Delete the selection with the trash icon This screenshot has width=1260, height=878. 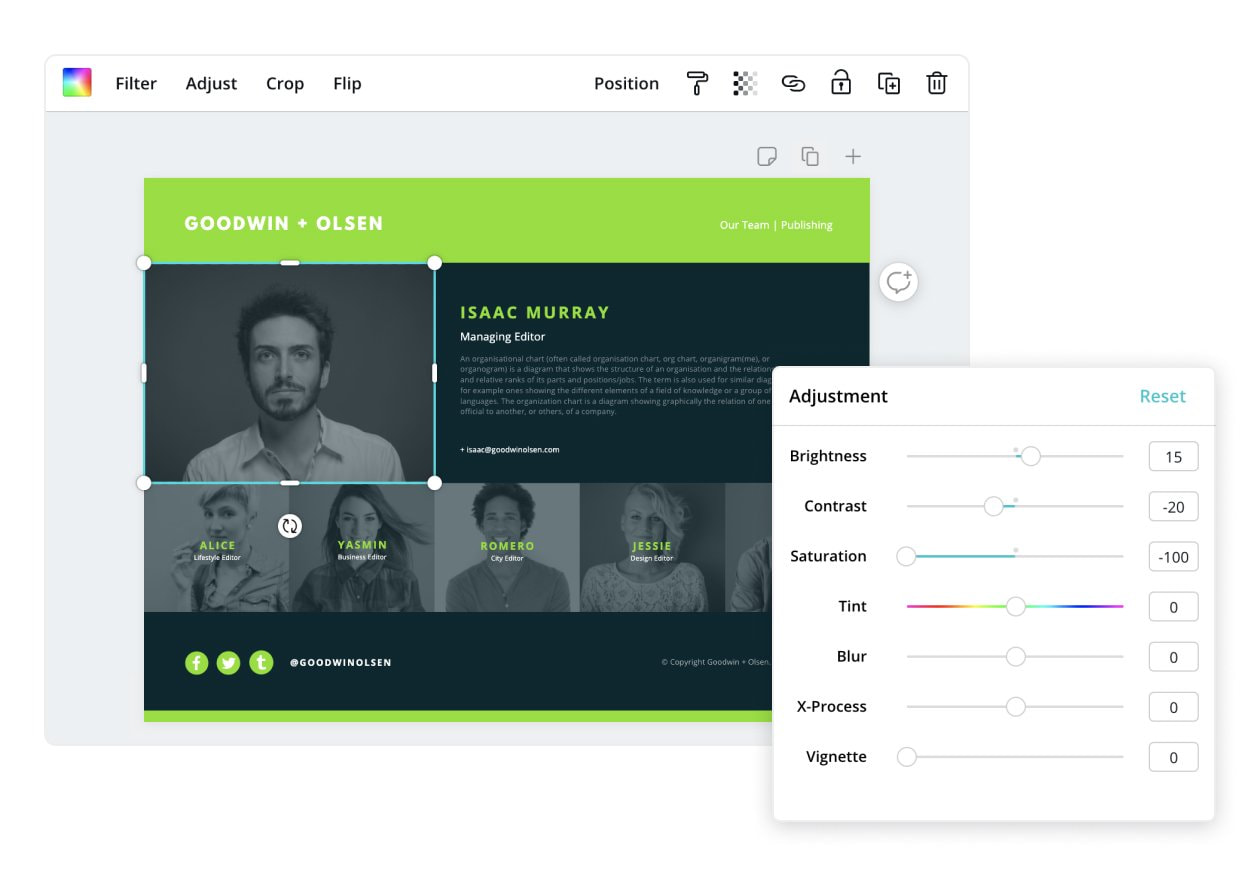pos(936,84)
